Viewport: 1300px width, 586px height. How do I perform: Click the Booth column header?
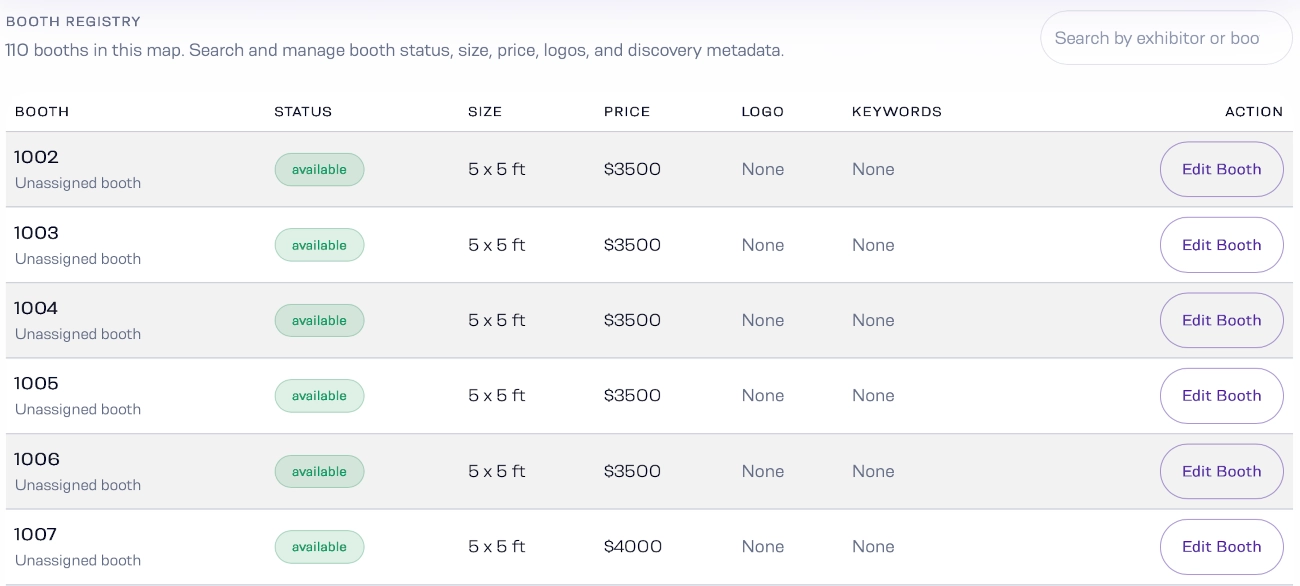42,111
